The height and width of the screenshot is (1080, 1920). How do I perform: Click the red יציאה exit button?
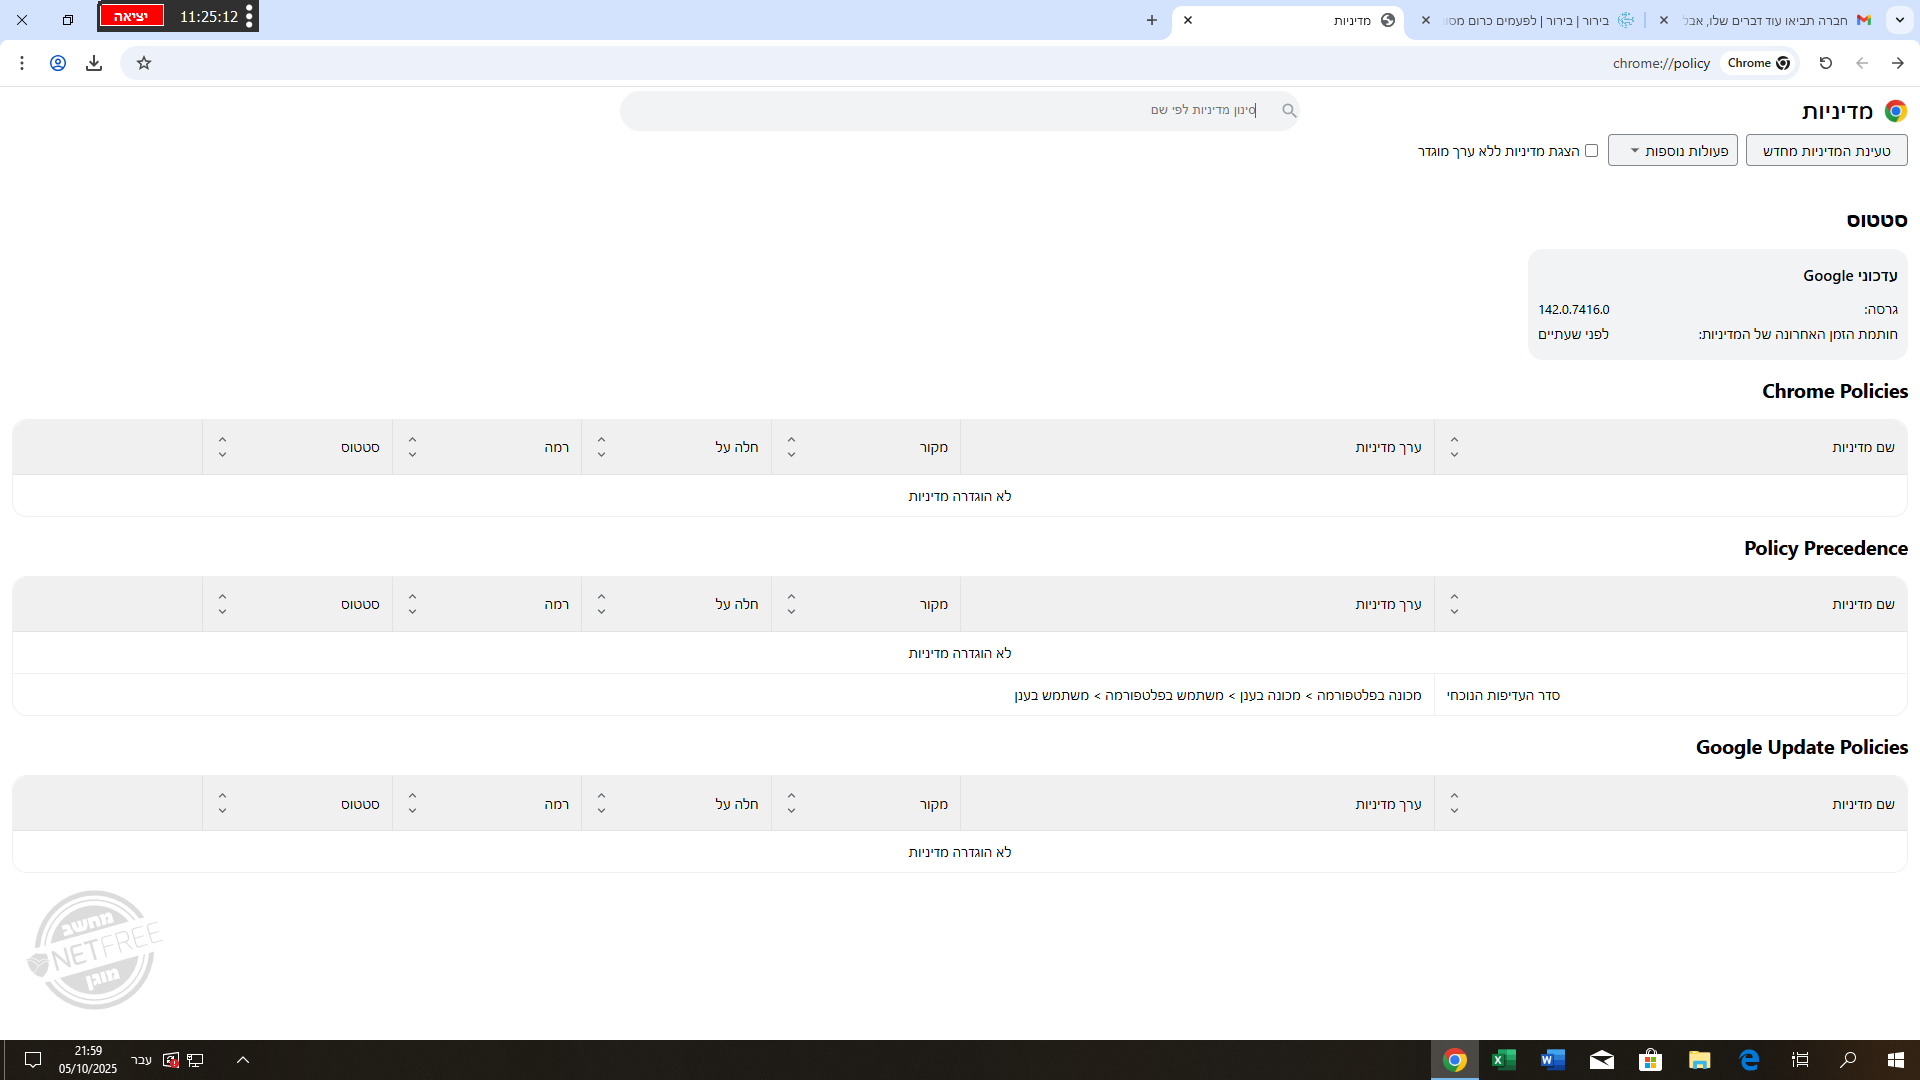click(x=131, y=16)
